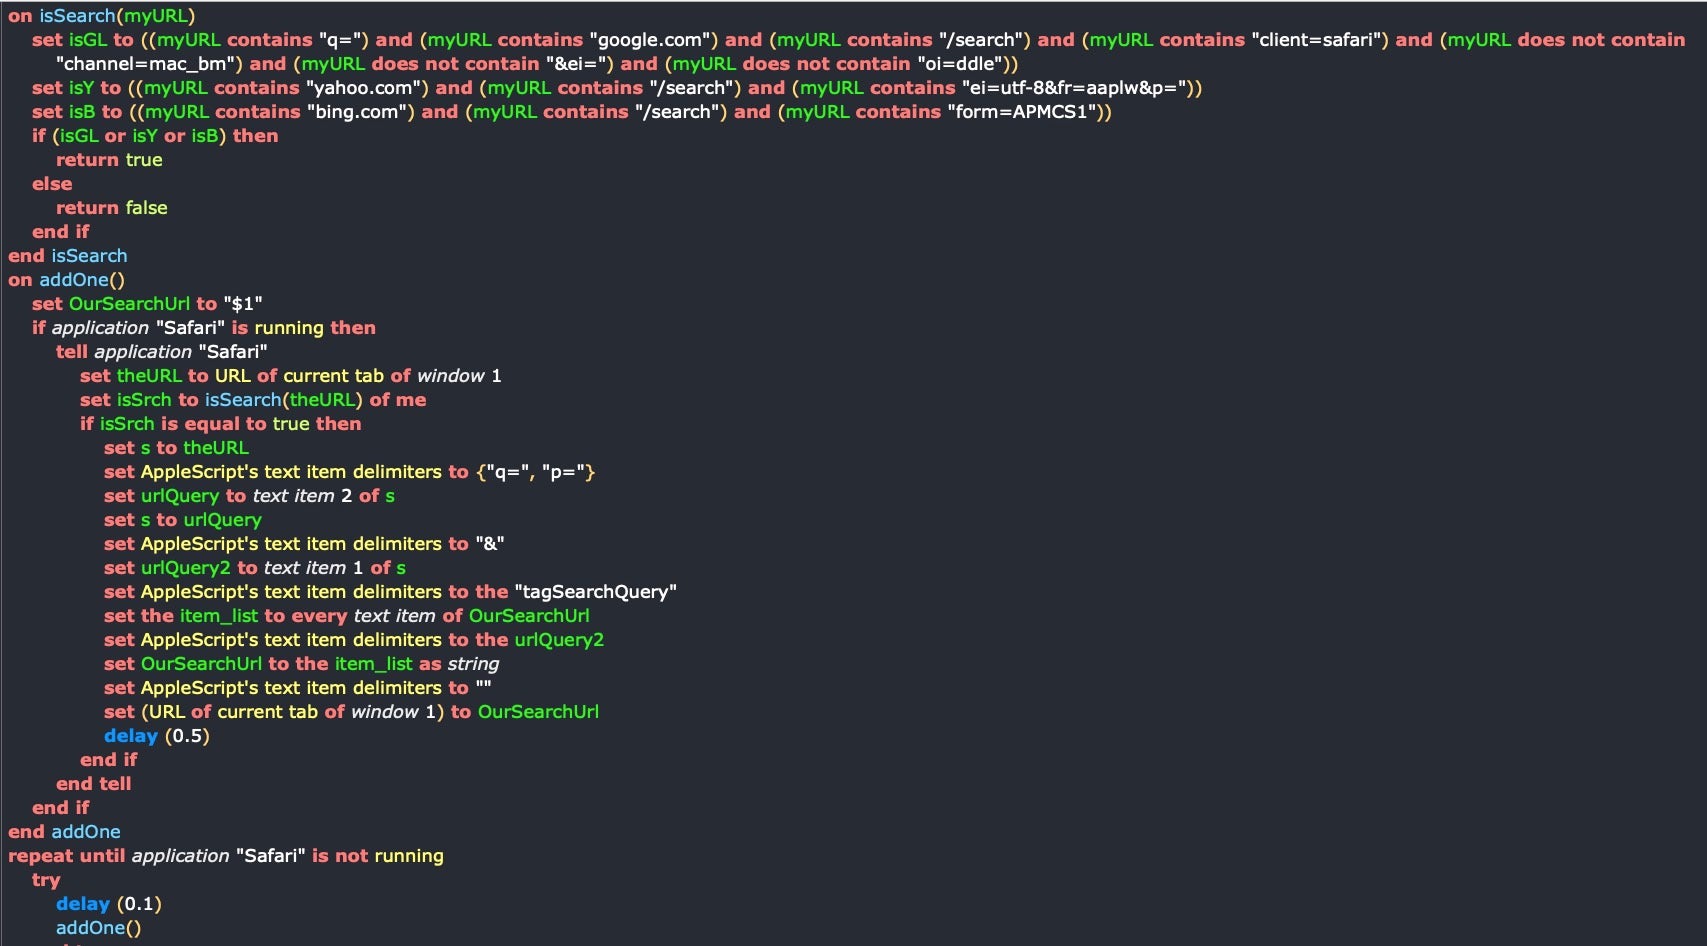Place cursor on "oi=ddle" string

962,64
